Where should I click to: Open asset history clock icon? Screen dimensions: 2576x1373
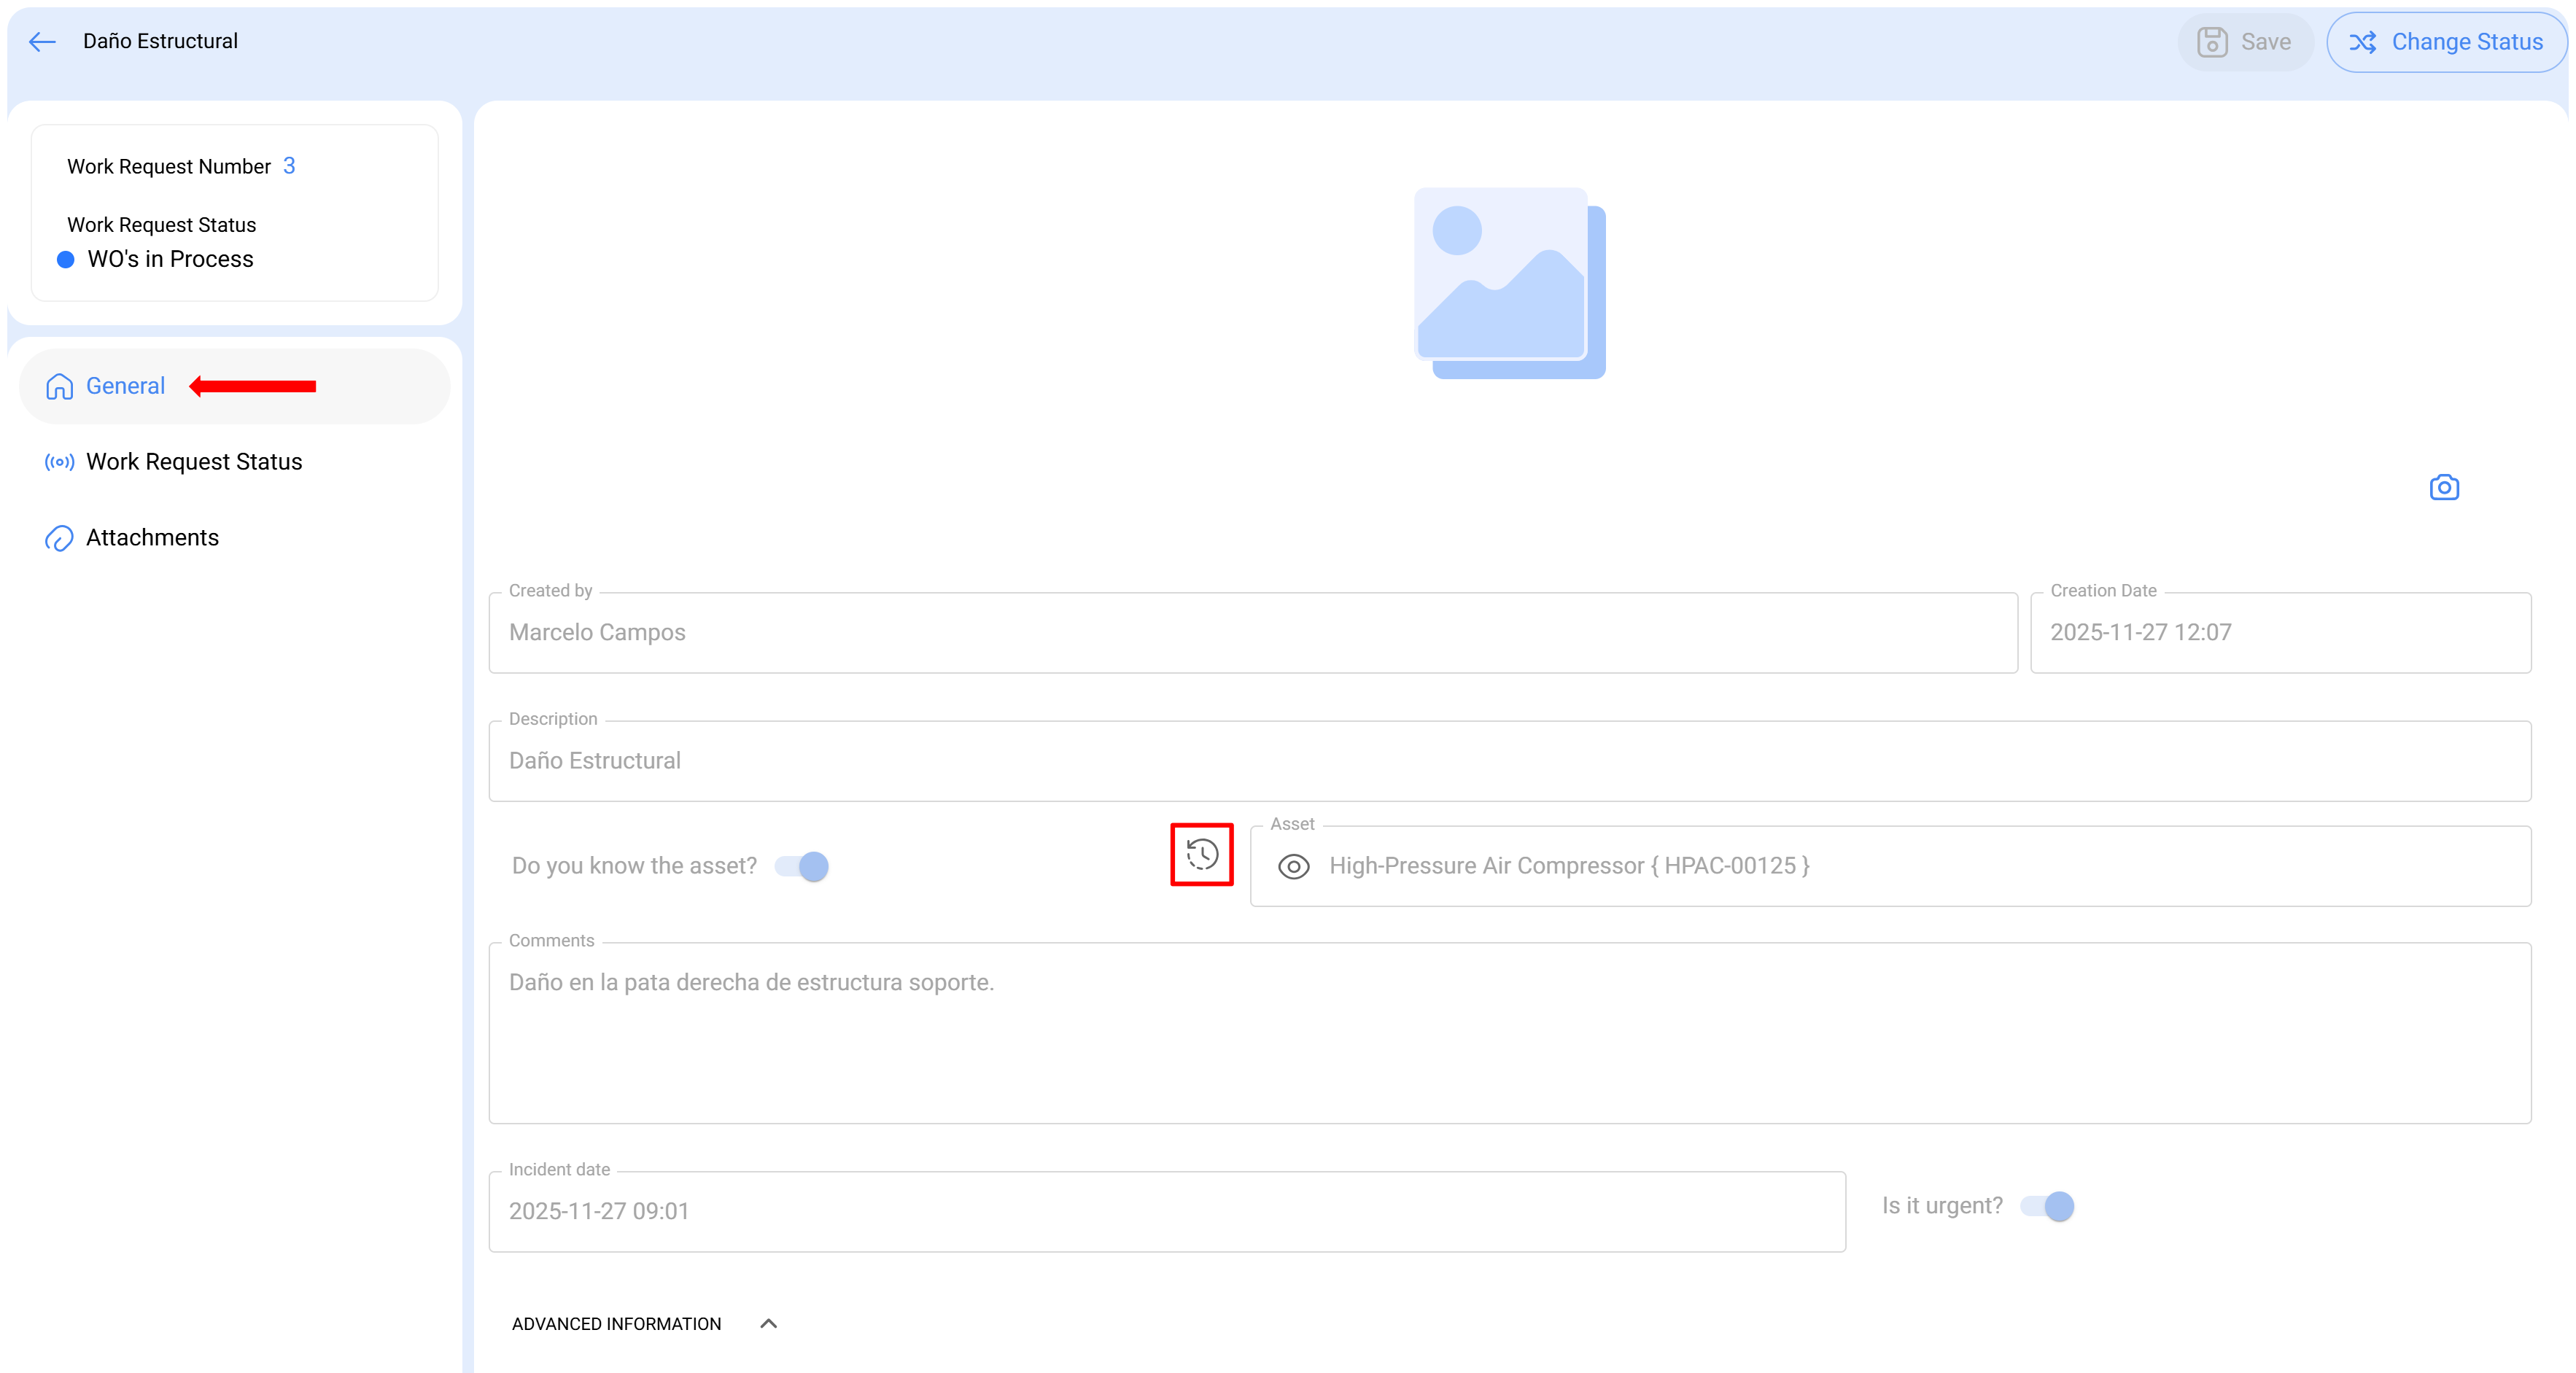(x=1202, y=854)
